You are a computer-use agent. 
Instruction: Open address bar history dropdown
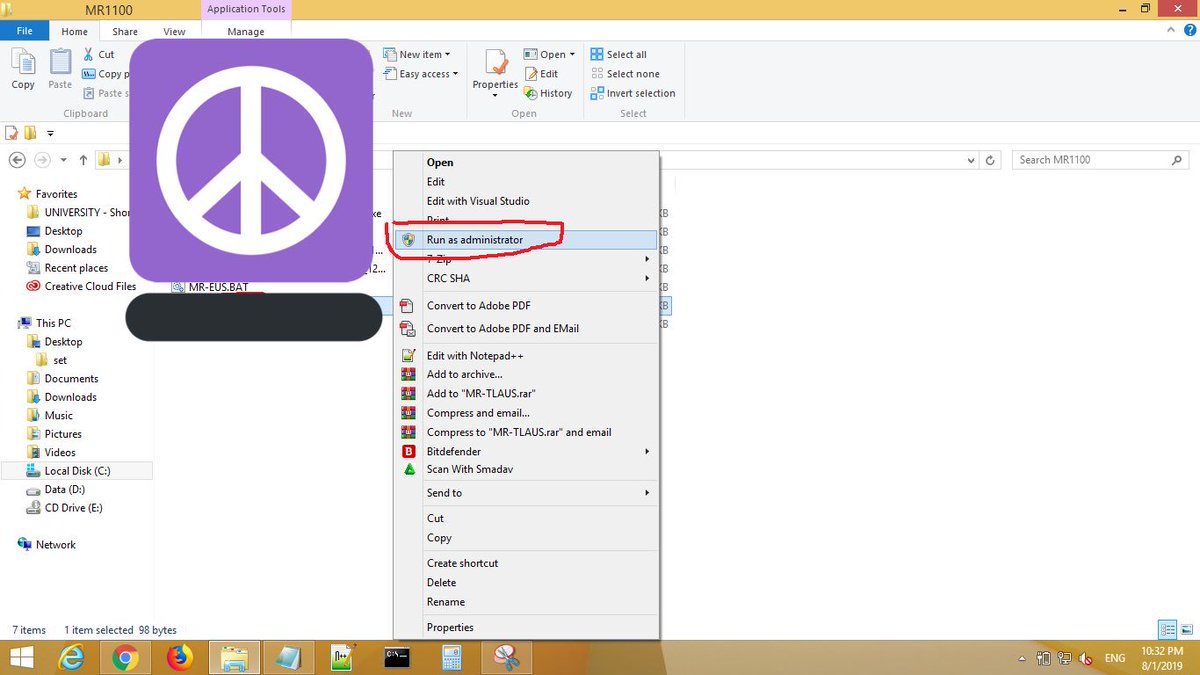pyautogui.click(x=971, y=160)
